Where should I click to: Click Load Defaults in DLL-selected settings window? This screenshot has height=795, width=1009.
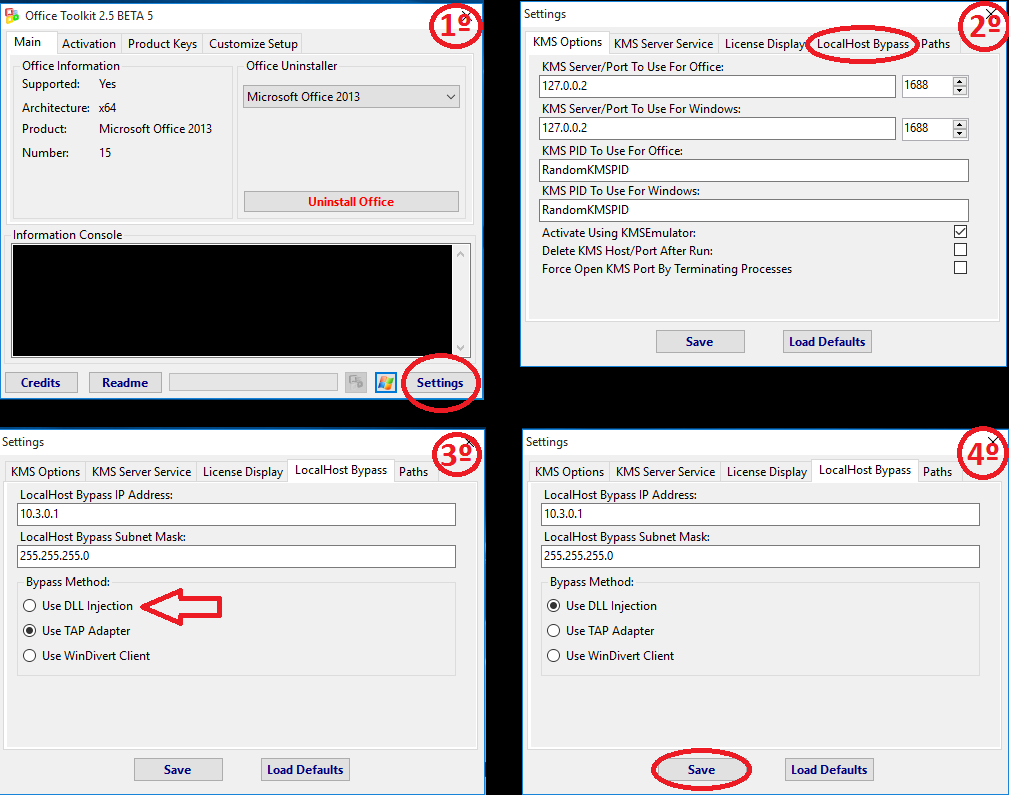(829, 770)
